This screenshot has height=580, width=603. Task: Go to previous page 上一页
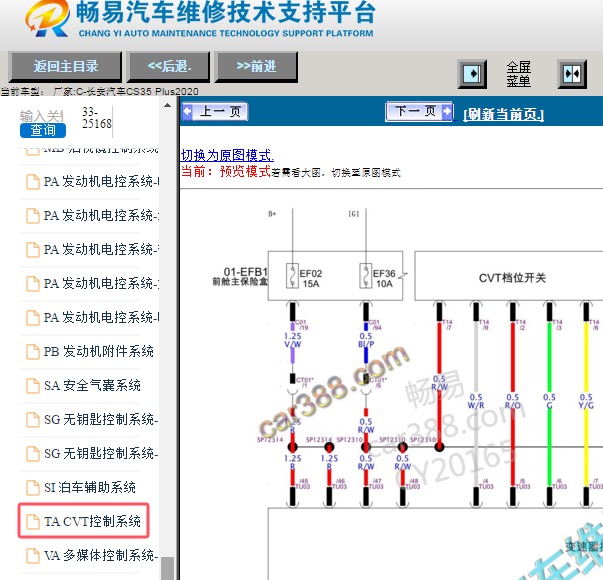tap(215, 112)
